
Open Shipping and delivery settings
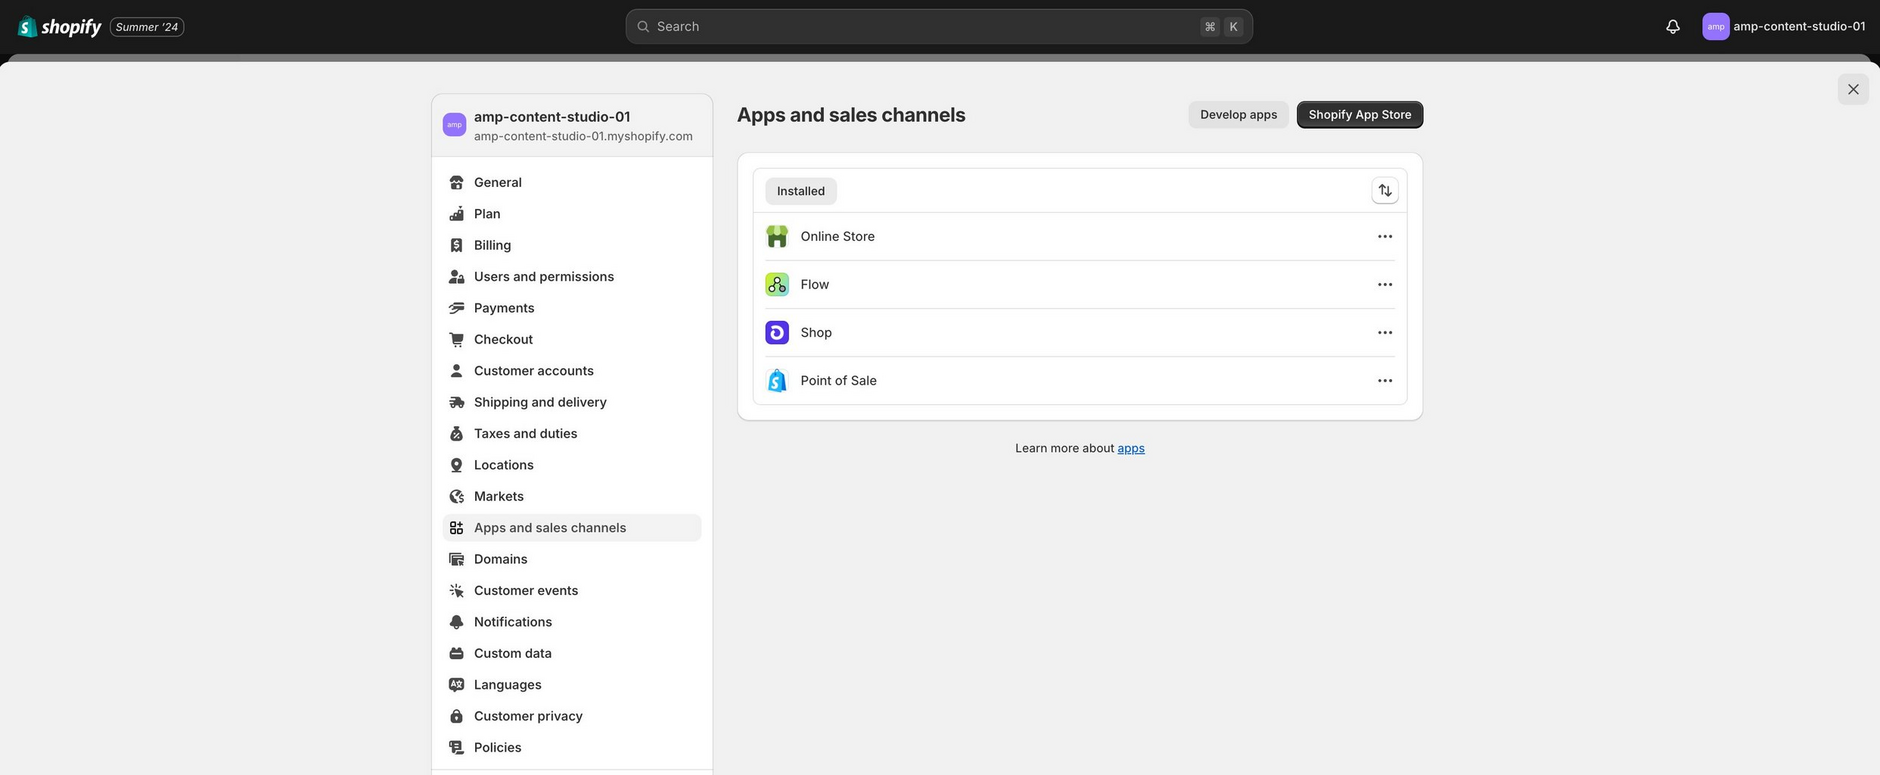pyautogui.click(x=572, y=402)
